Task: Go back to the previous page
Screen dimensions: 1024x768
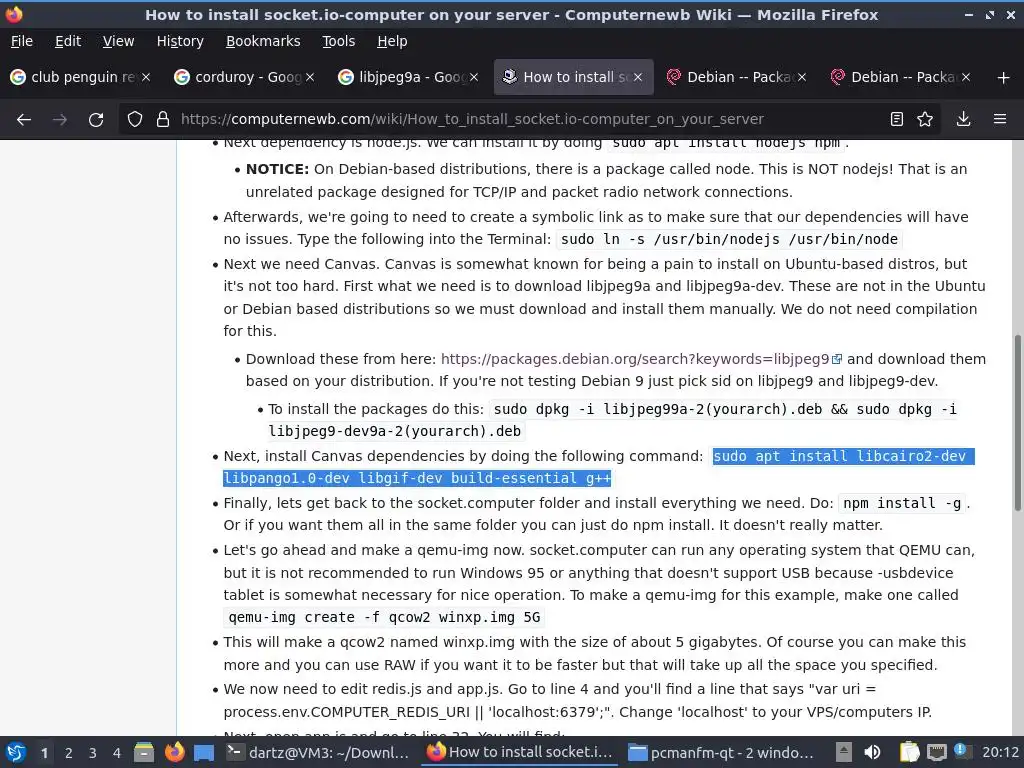Action: [x=24, y=120]
